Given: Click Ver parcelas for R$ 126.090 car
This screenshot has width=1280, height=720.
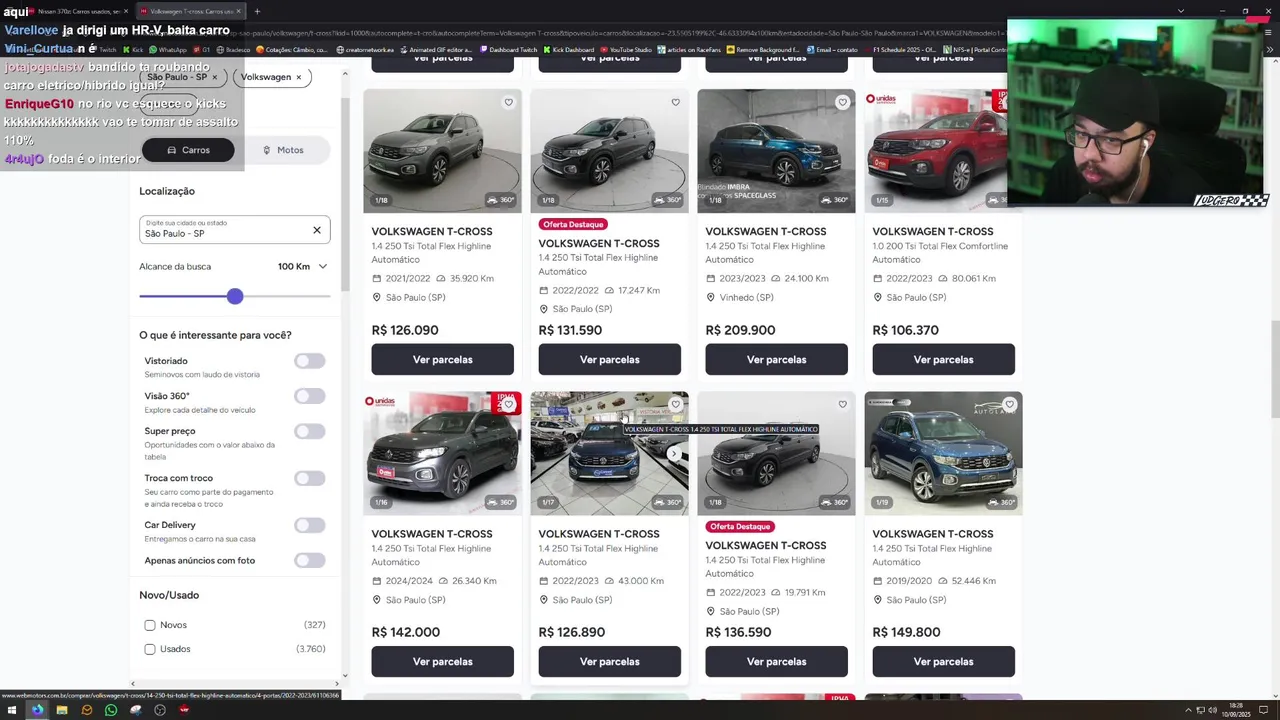Looking at the screenshot, I should pyautogui.click(x=442, y=360).
